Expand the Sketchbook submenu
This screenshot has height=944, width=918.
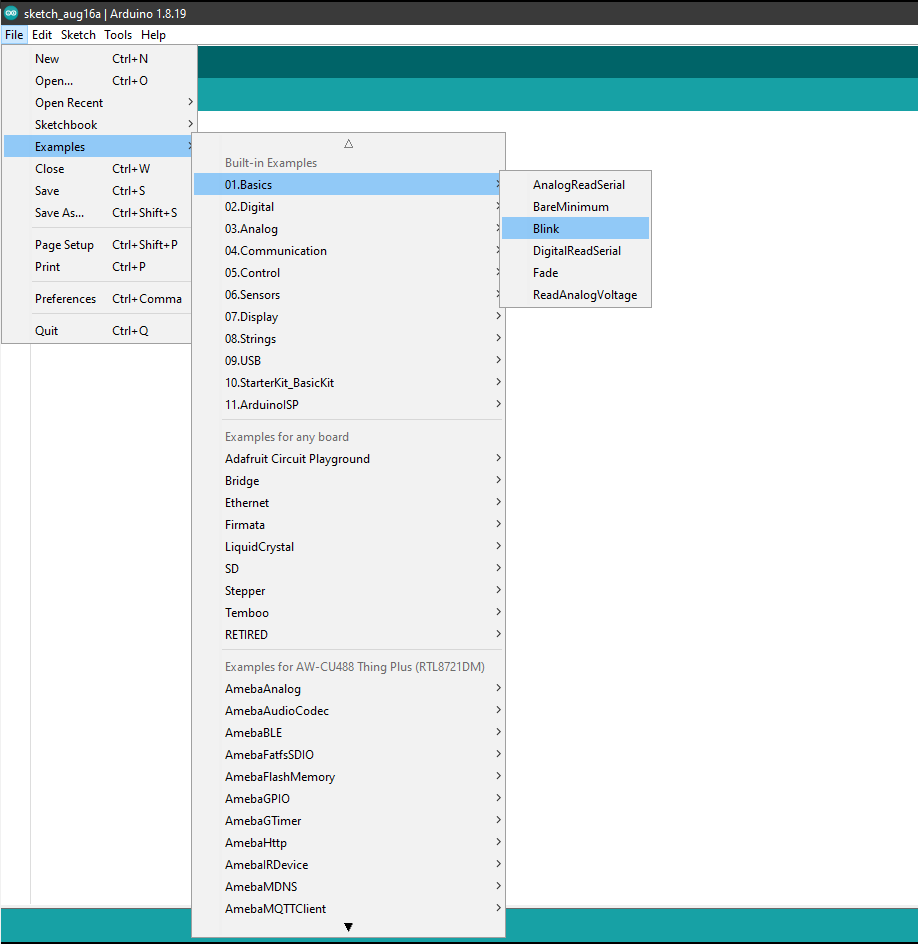99,125
